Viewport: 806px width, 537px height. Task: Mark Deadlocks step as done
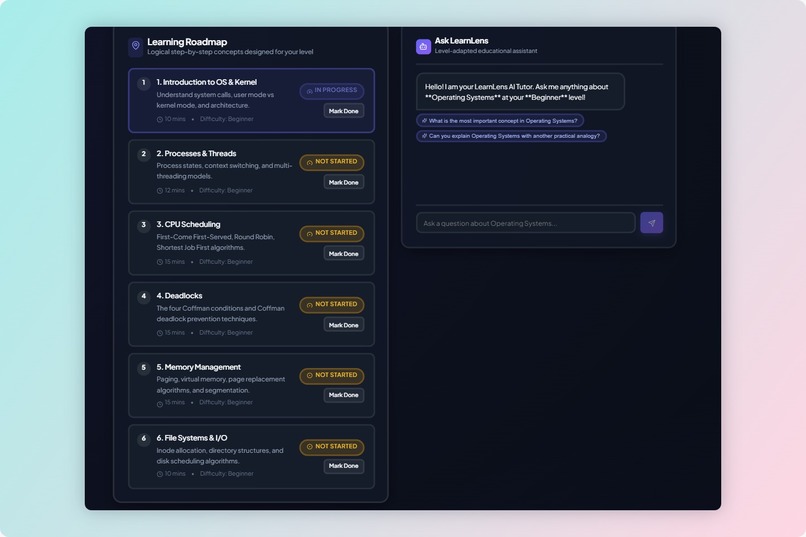[344, 325]
